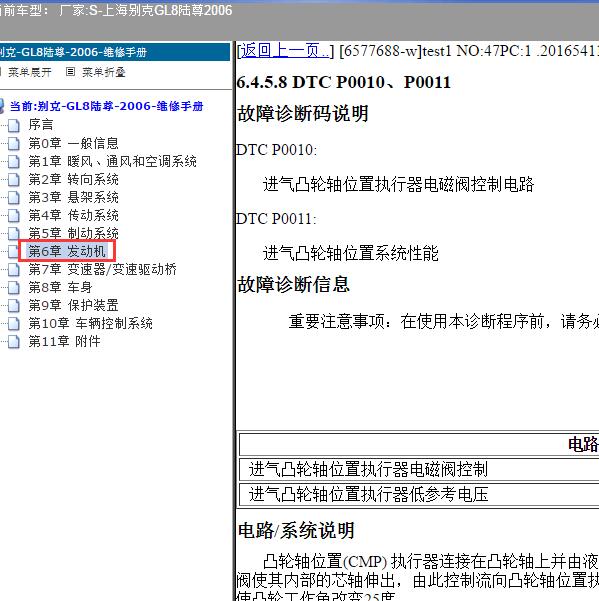Click the text 厂家:S-上海别克GL8陆尊2006
The image size is (599, 601).
tap(146, 10)
